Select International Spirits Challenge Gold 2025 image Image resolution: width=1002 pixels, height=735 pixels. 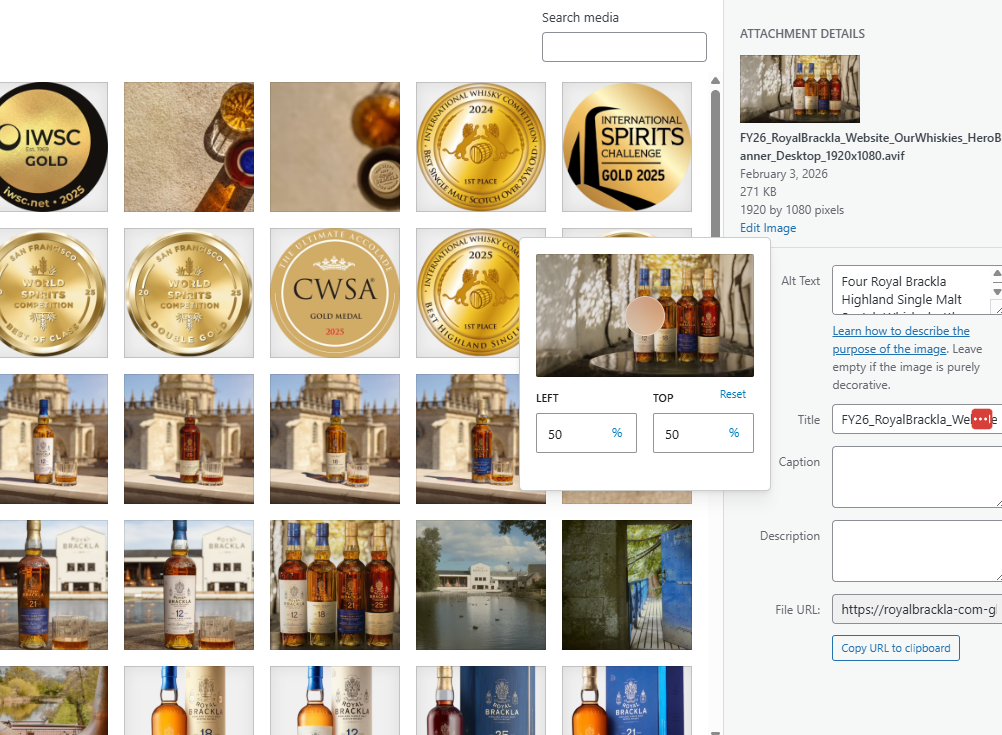click(627, 147)
